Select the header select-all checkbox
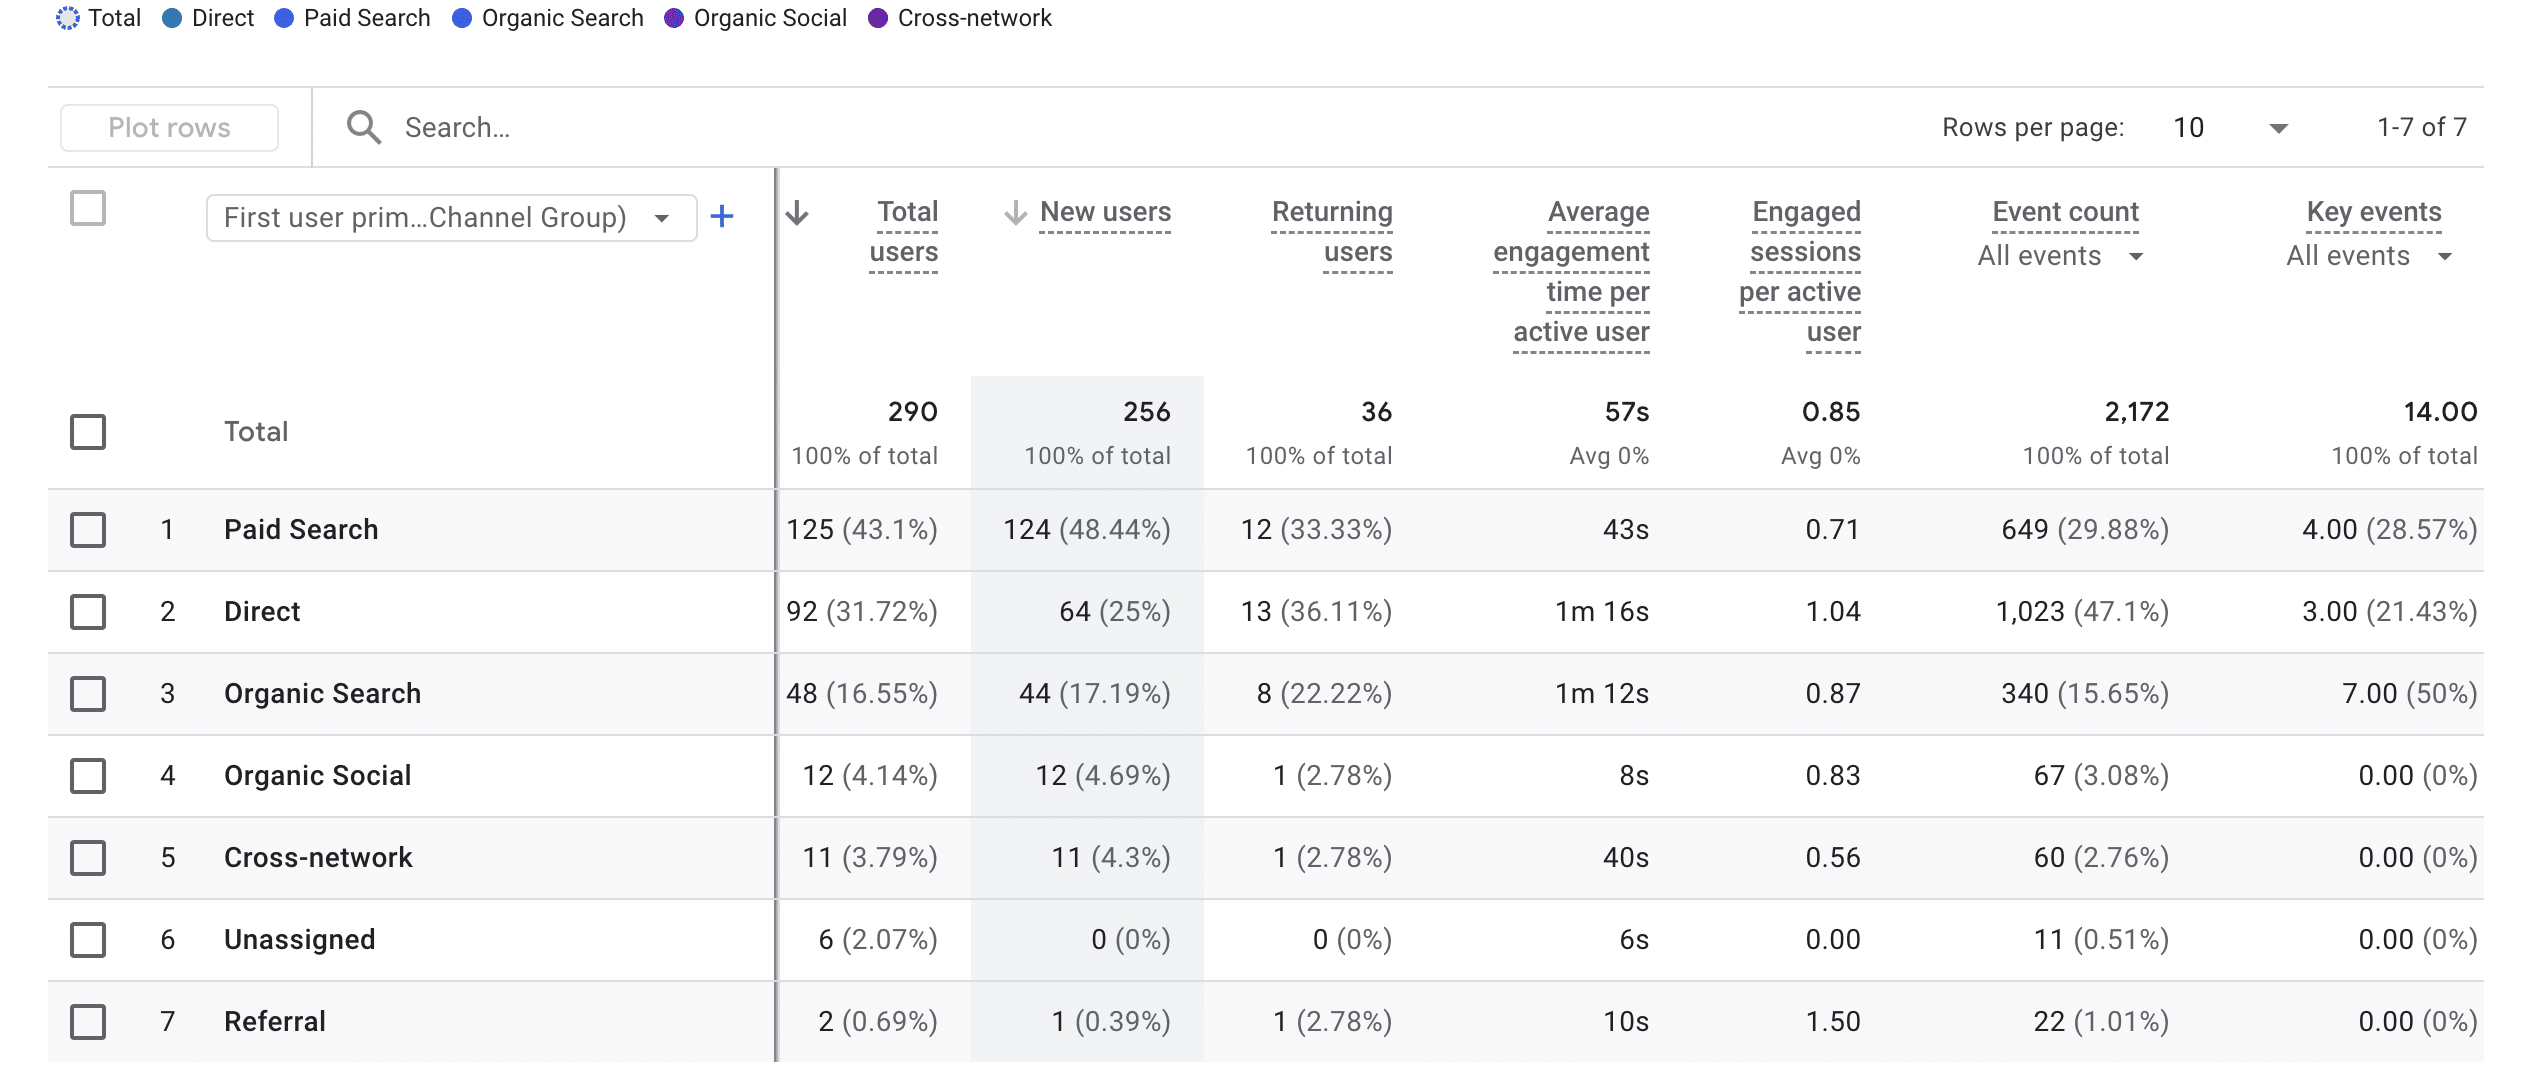The width and height of the screenshot is (2532, 1080). (88, 208)
